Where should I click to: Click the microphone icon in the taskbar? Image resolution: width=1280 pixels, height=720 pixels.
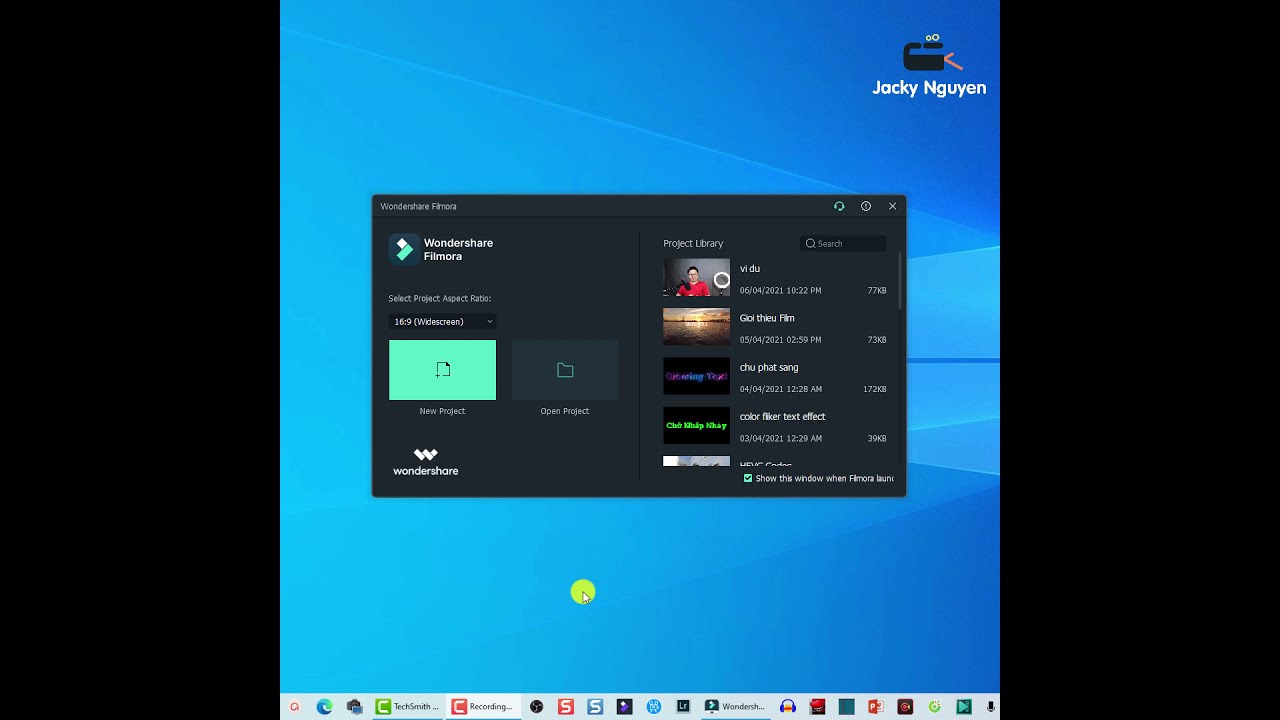(991, 706)
